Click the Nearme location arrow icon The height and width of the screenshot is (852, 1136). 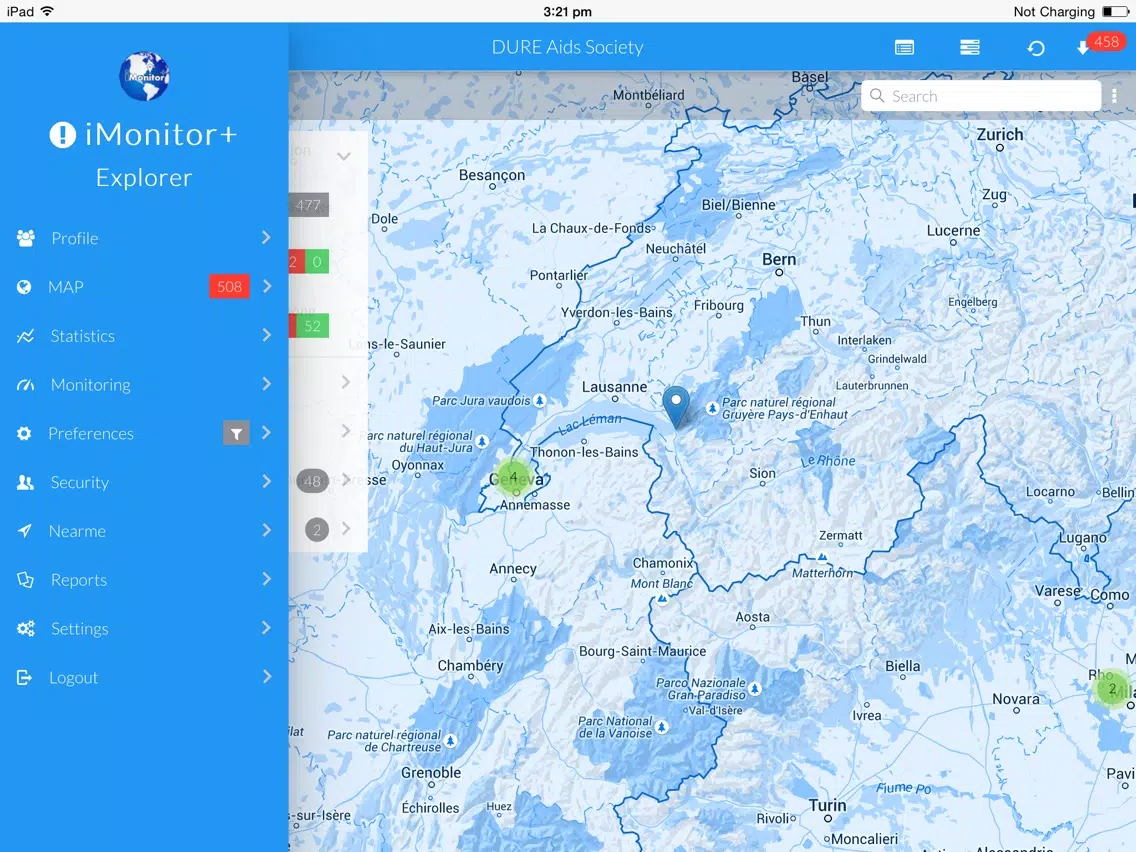25,531
